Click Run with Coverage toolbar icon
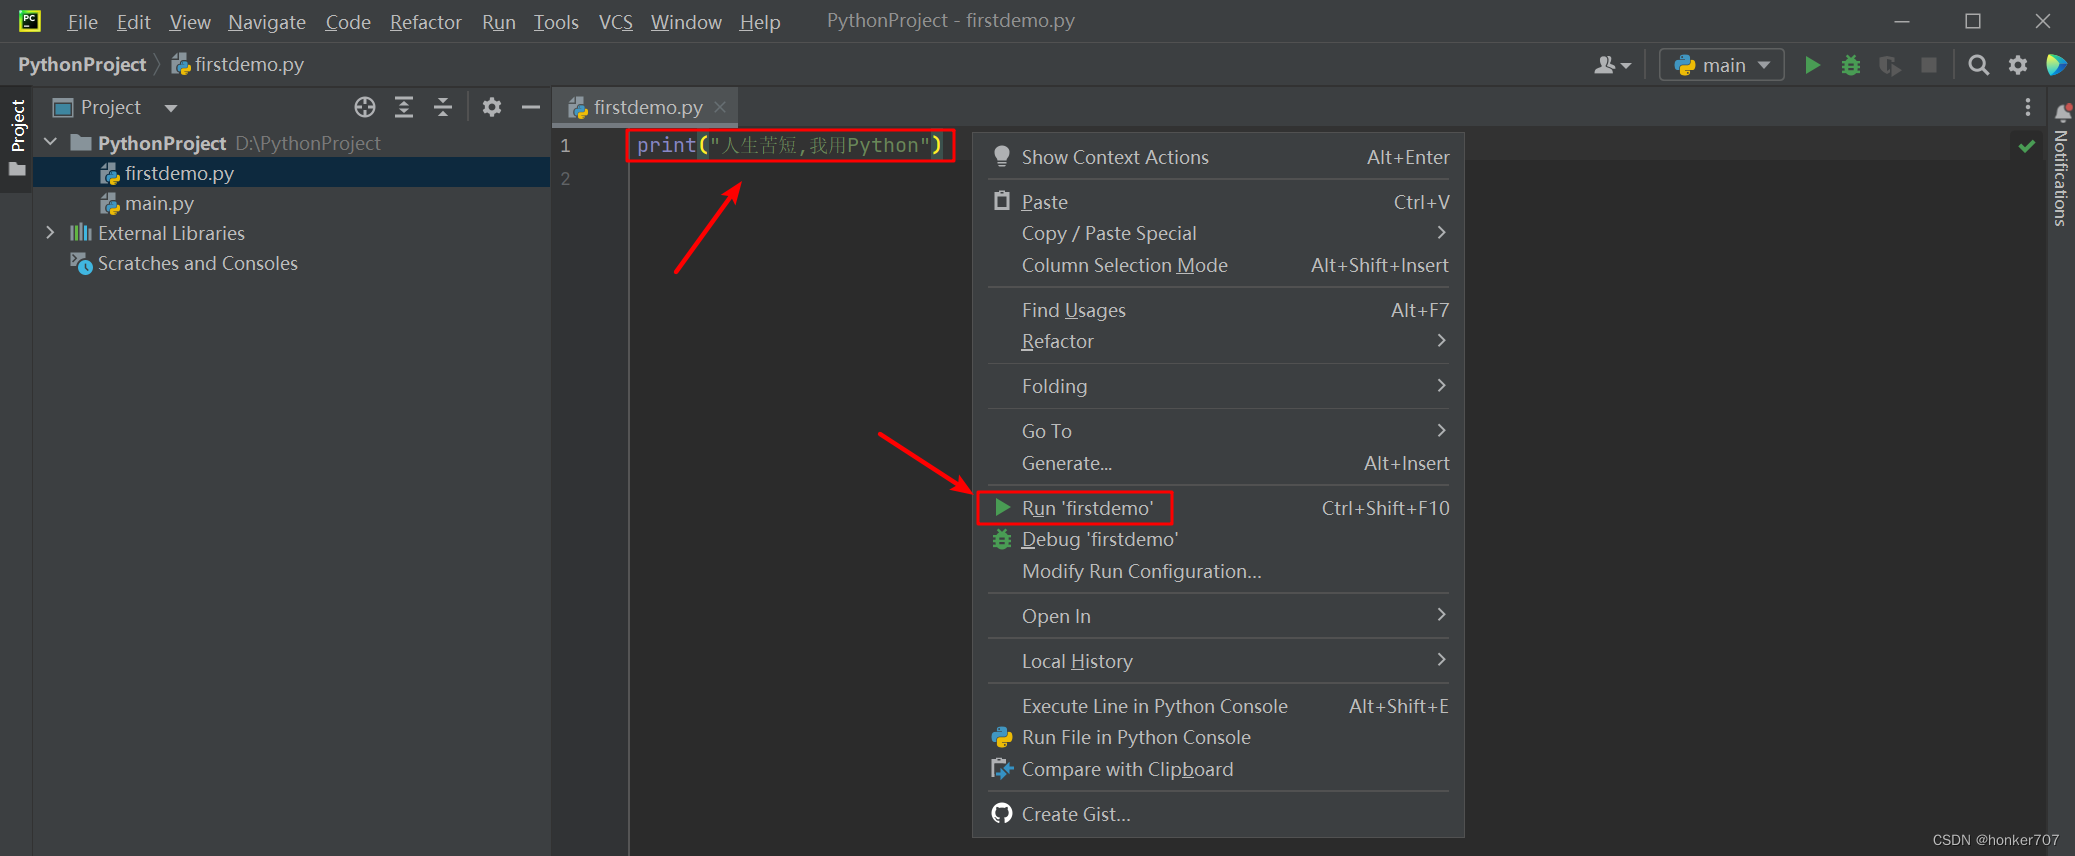 pos(1890,65)
